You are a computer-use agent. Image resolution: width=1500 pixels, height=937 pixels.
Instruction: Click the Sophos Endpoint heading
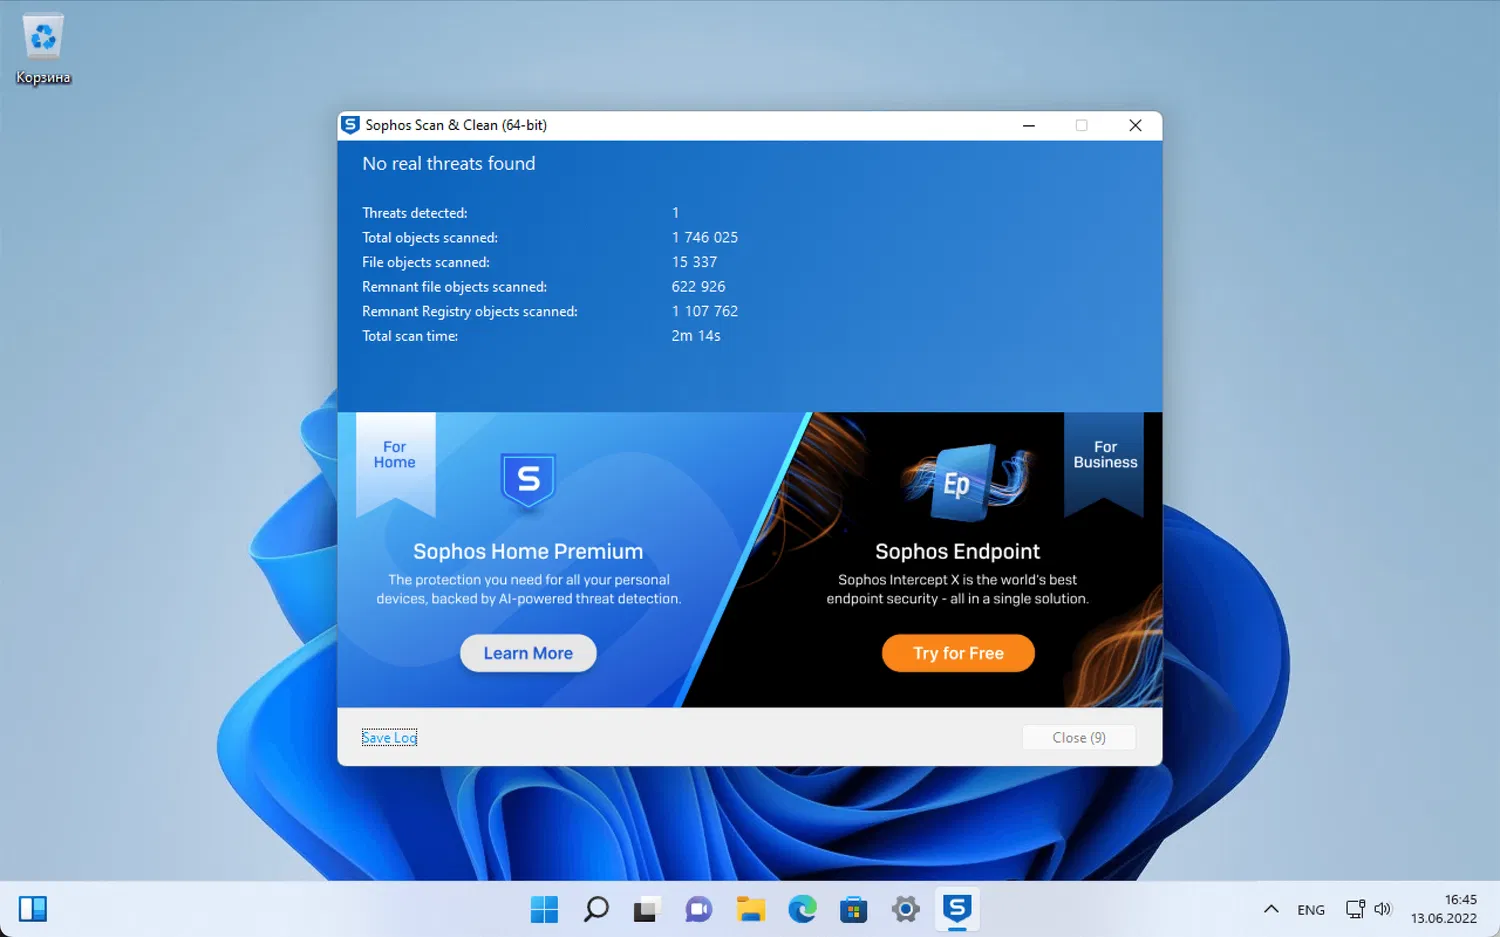(x=958, y=551)
